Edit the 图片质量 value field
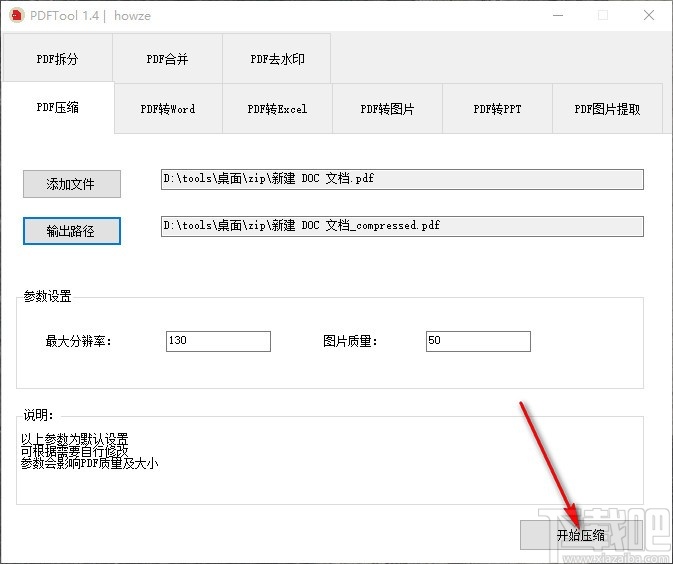The height and width of the screenshot is (564, 673). (478, 341)
